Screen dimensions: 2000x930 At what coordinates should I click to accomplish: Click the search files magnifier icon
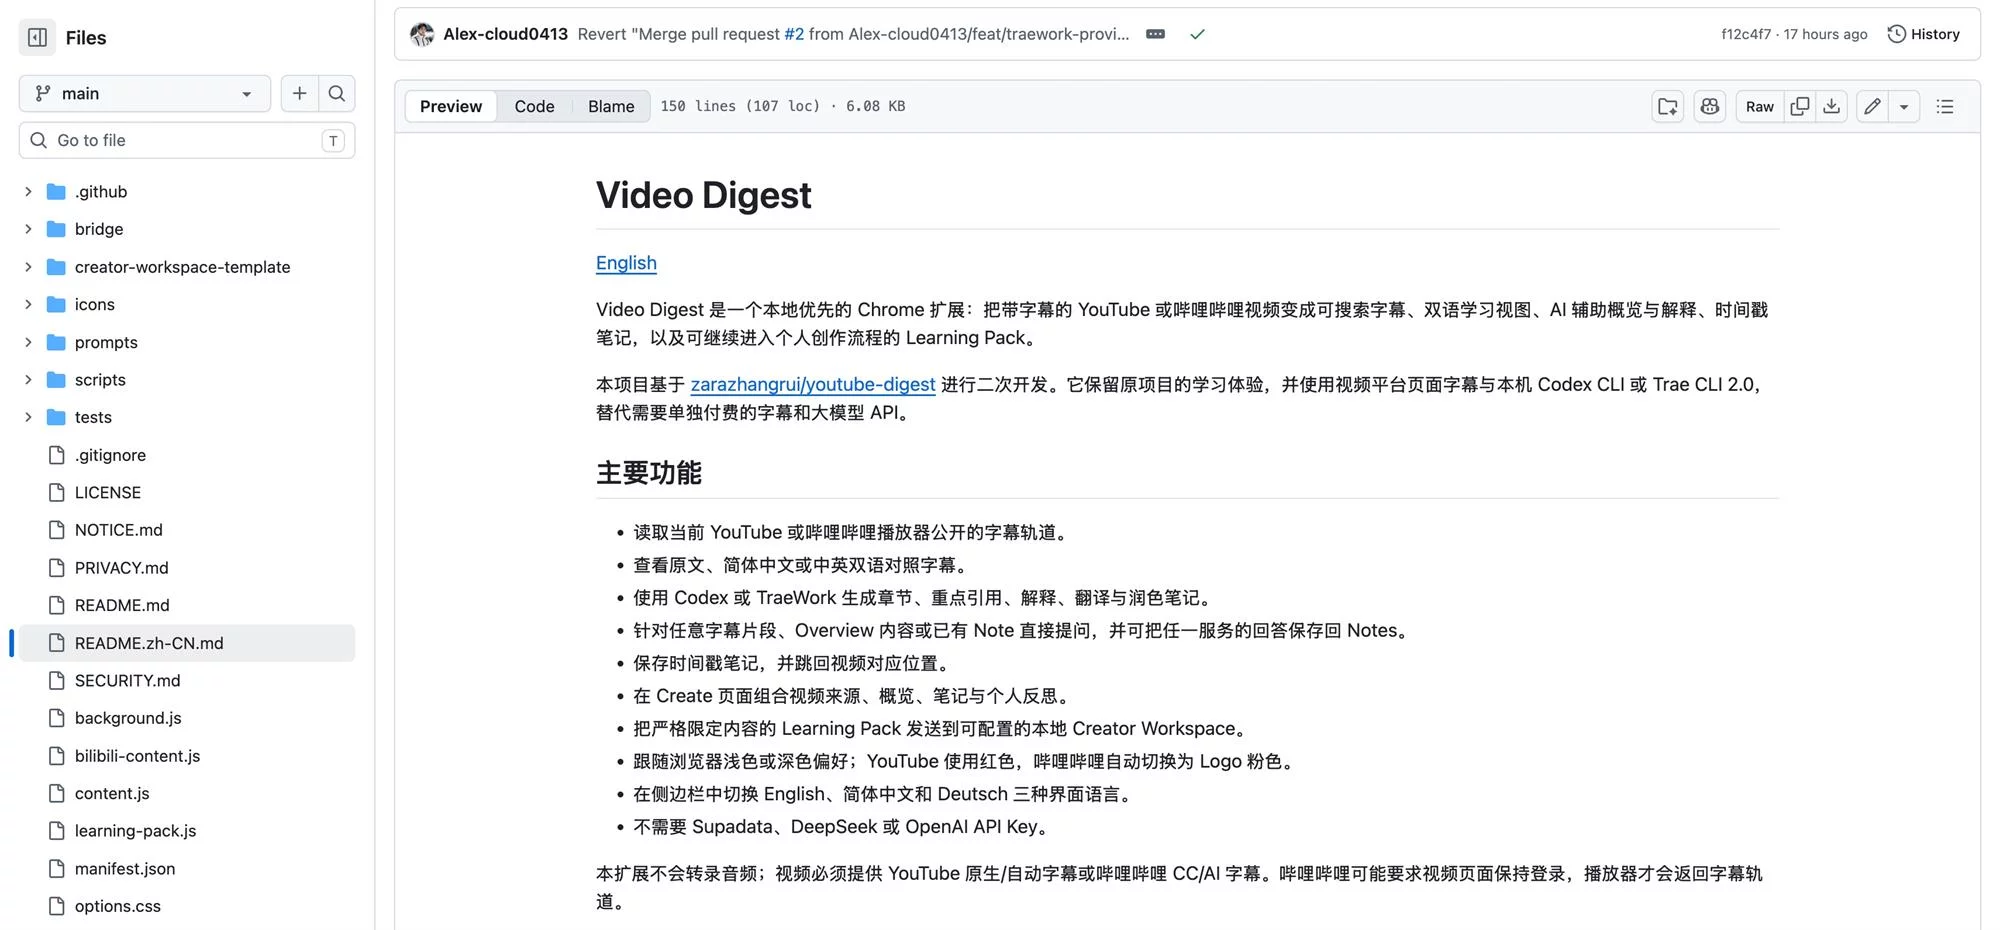(337, 93)
